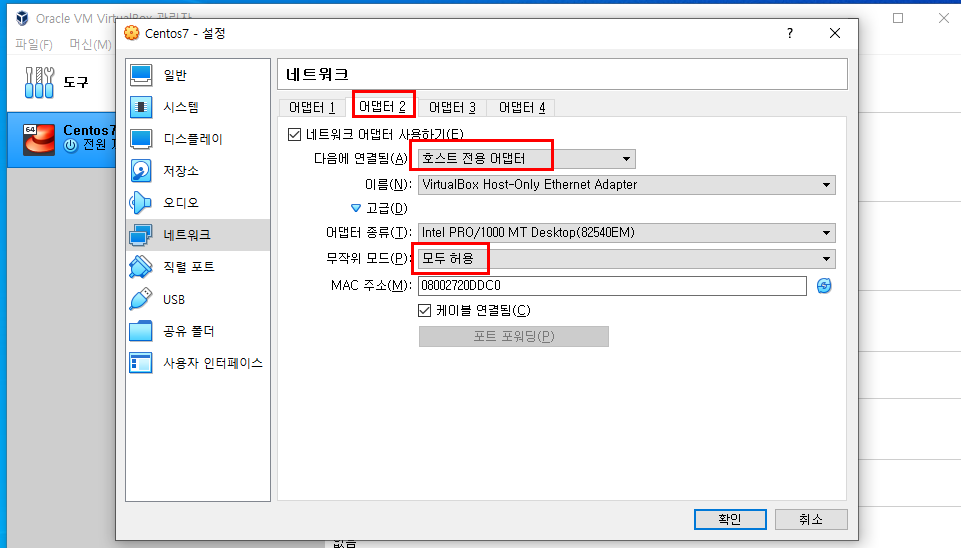This screenshot has height=548, width=961.
Task: Click the MAC 주소 input field
Action: 612,286
